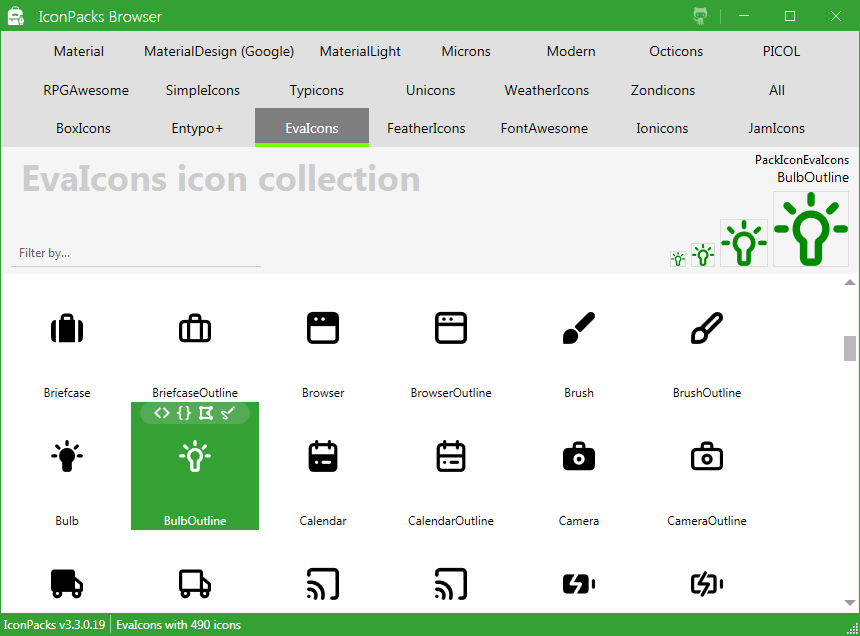The image size is (860, 636).
Task: Switch to the FontAwesome pack tab
Action: (543, 128)
